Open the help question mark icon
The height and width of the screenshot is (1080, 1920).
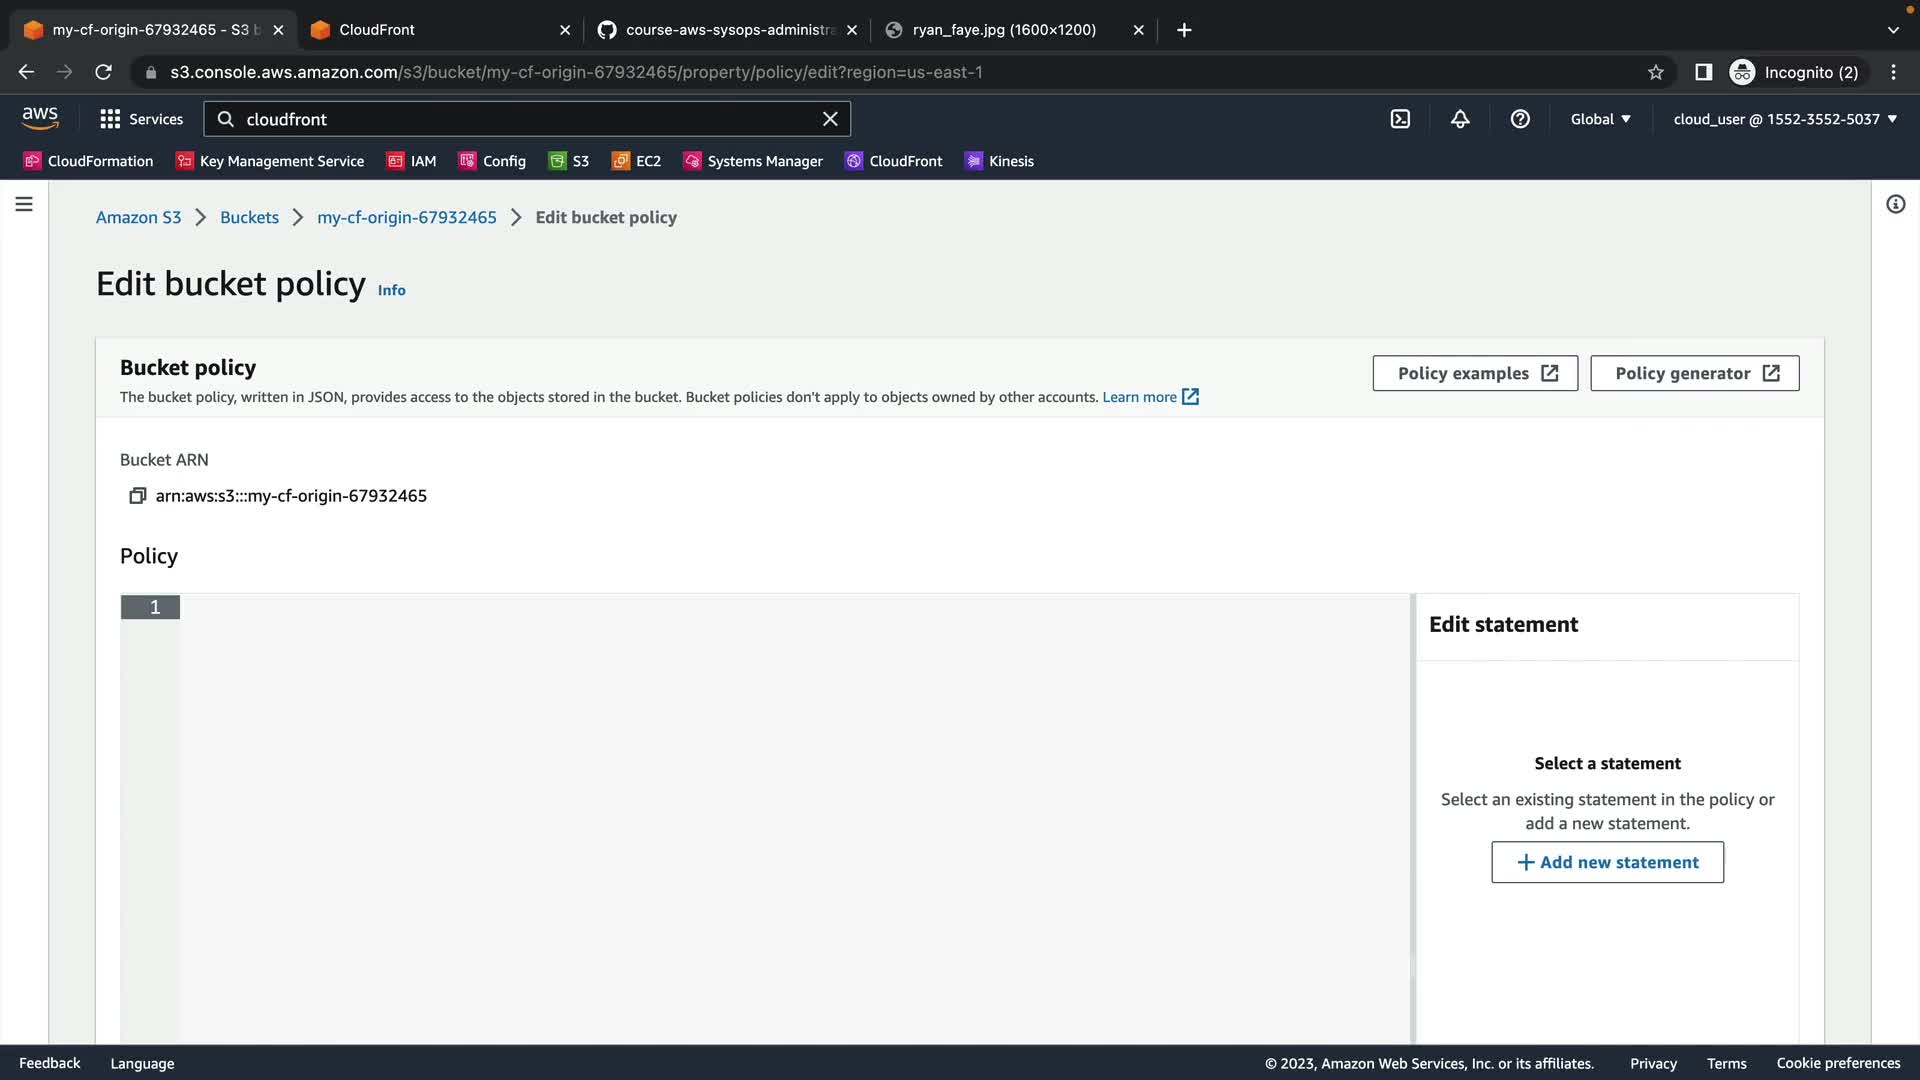(x=1520, y=119)
